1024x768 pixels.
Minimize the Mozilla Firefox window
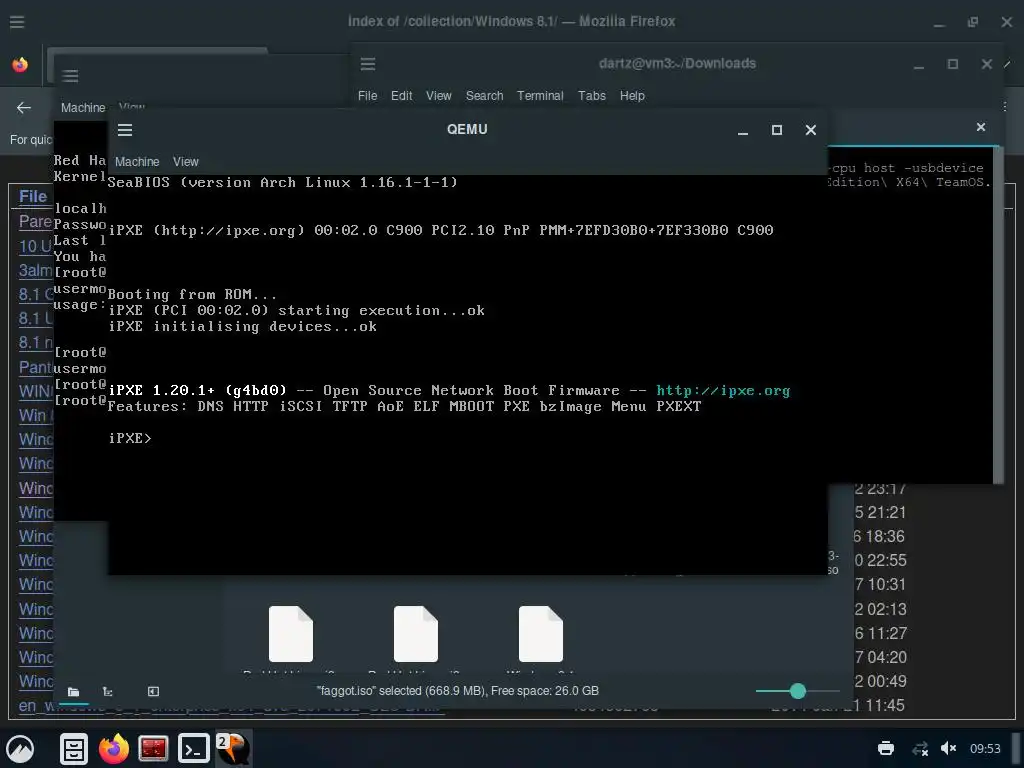[939, 22]
